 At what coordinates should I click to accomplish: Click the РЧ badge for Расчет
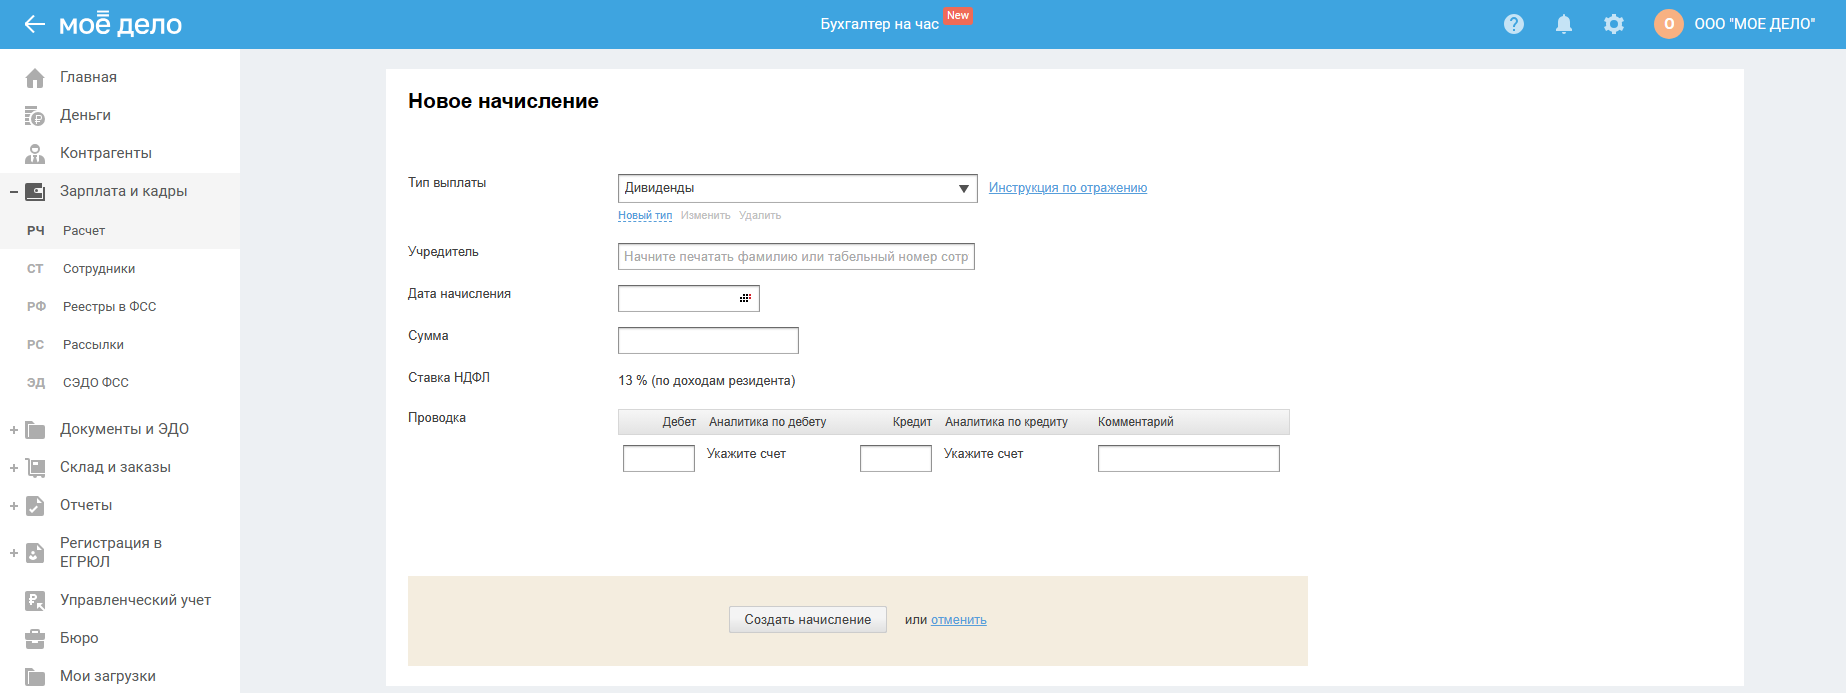(36, 231)
